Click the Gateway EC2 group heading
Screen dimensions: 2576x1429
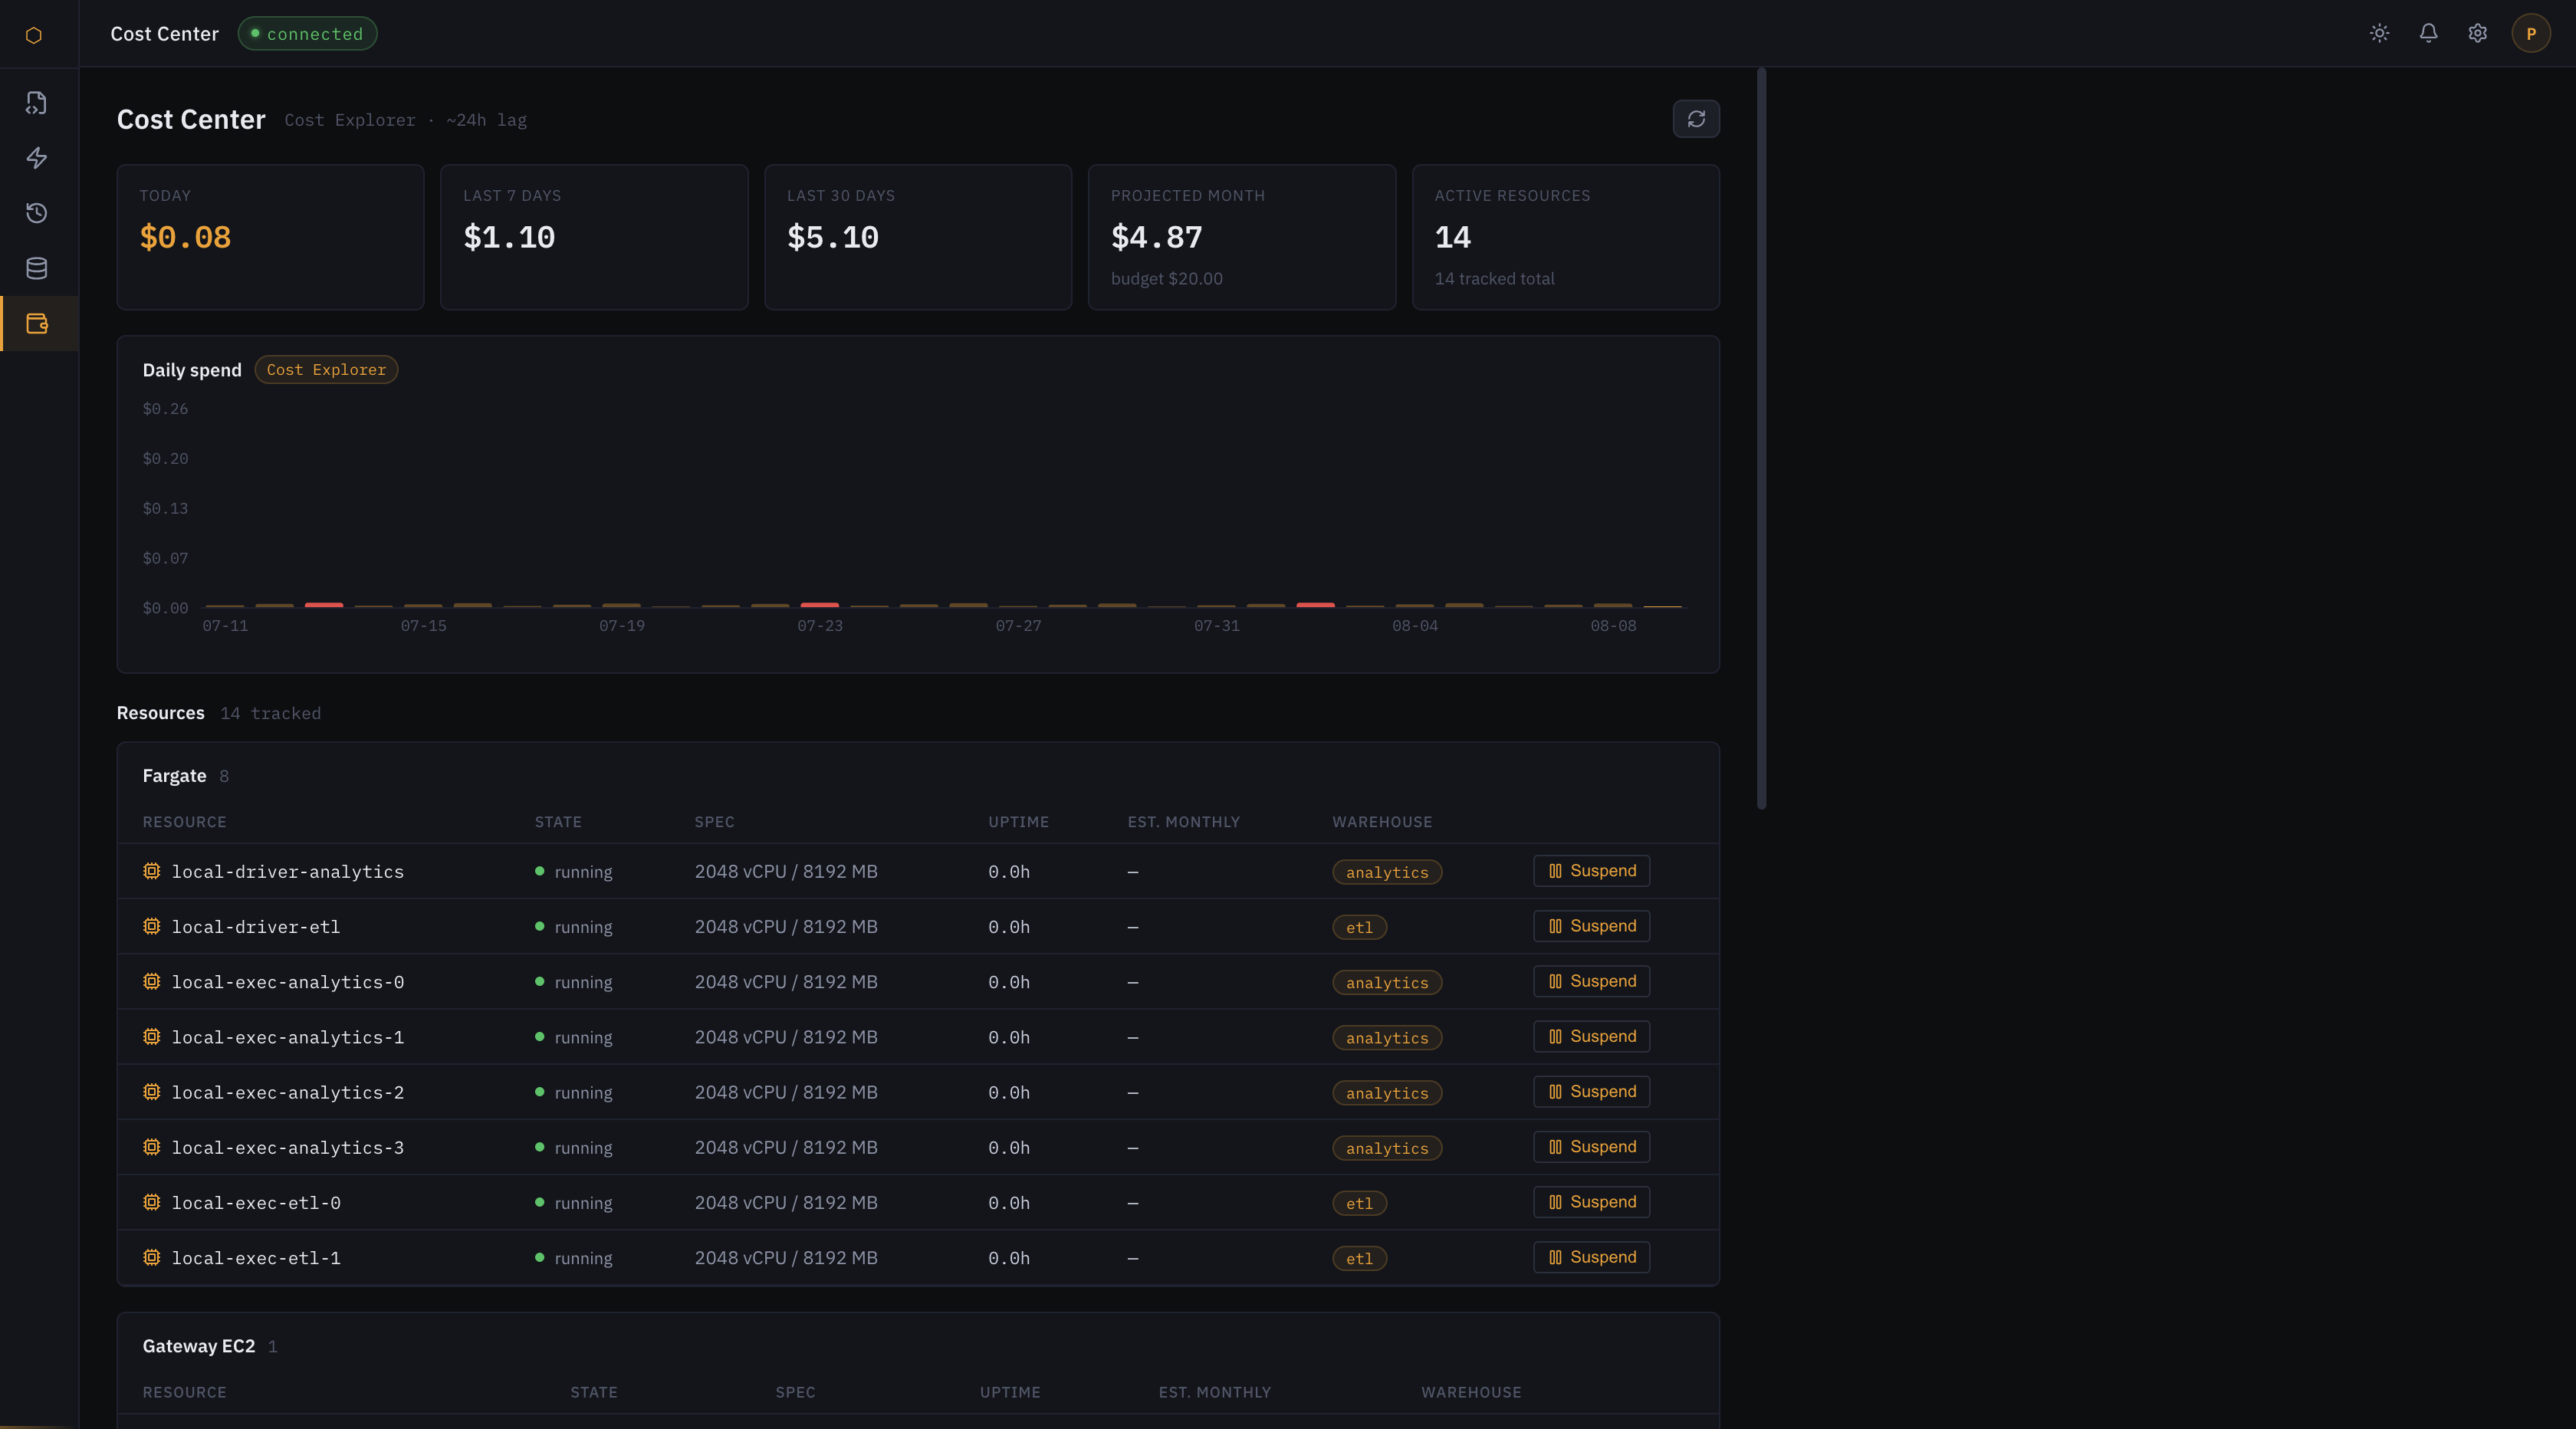click(198, 1346)
